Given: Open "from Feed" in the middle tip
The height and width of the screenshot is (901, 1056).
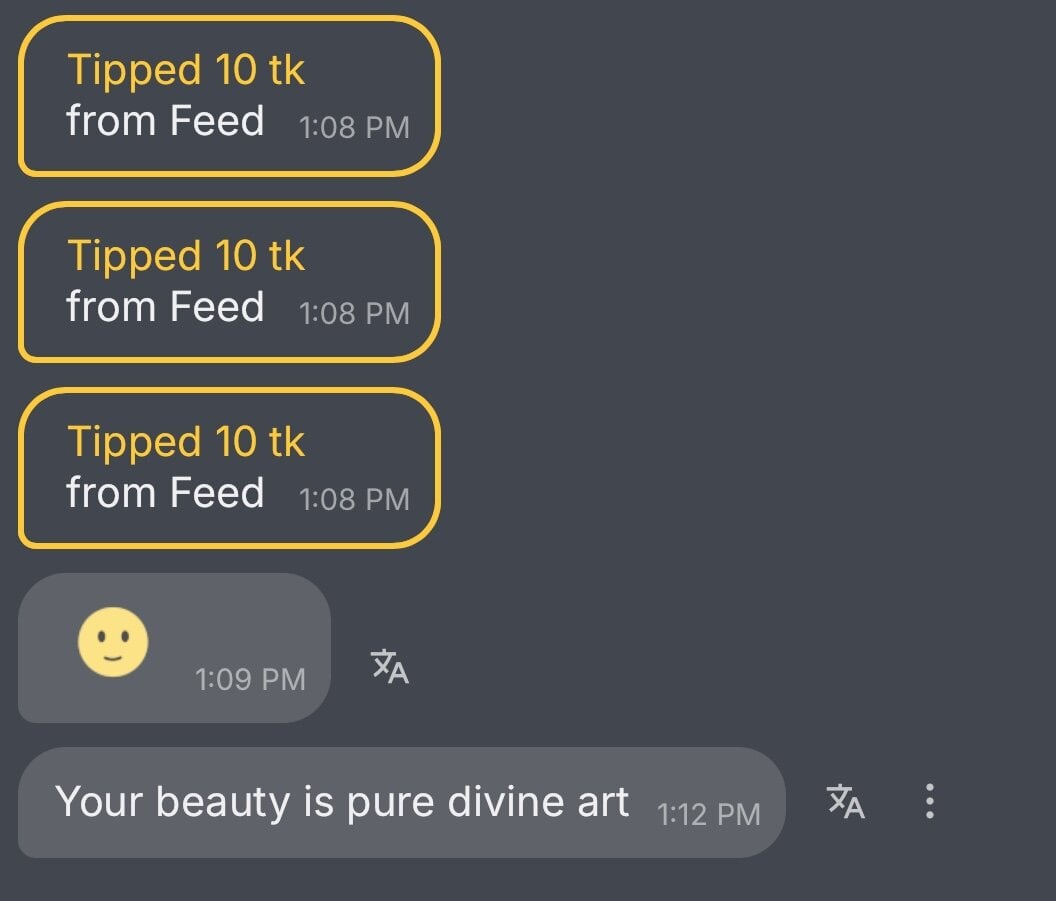Looking at the screenshot, I should (165, 307).
